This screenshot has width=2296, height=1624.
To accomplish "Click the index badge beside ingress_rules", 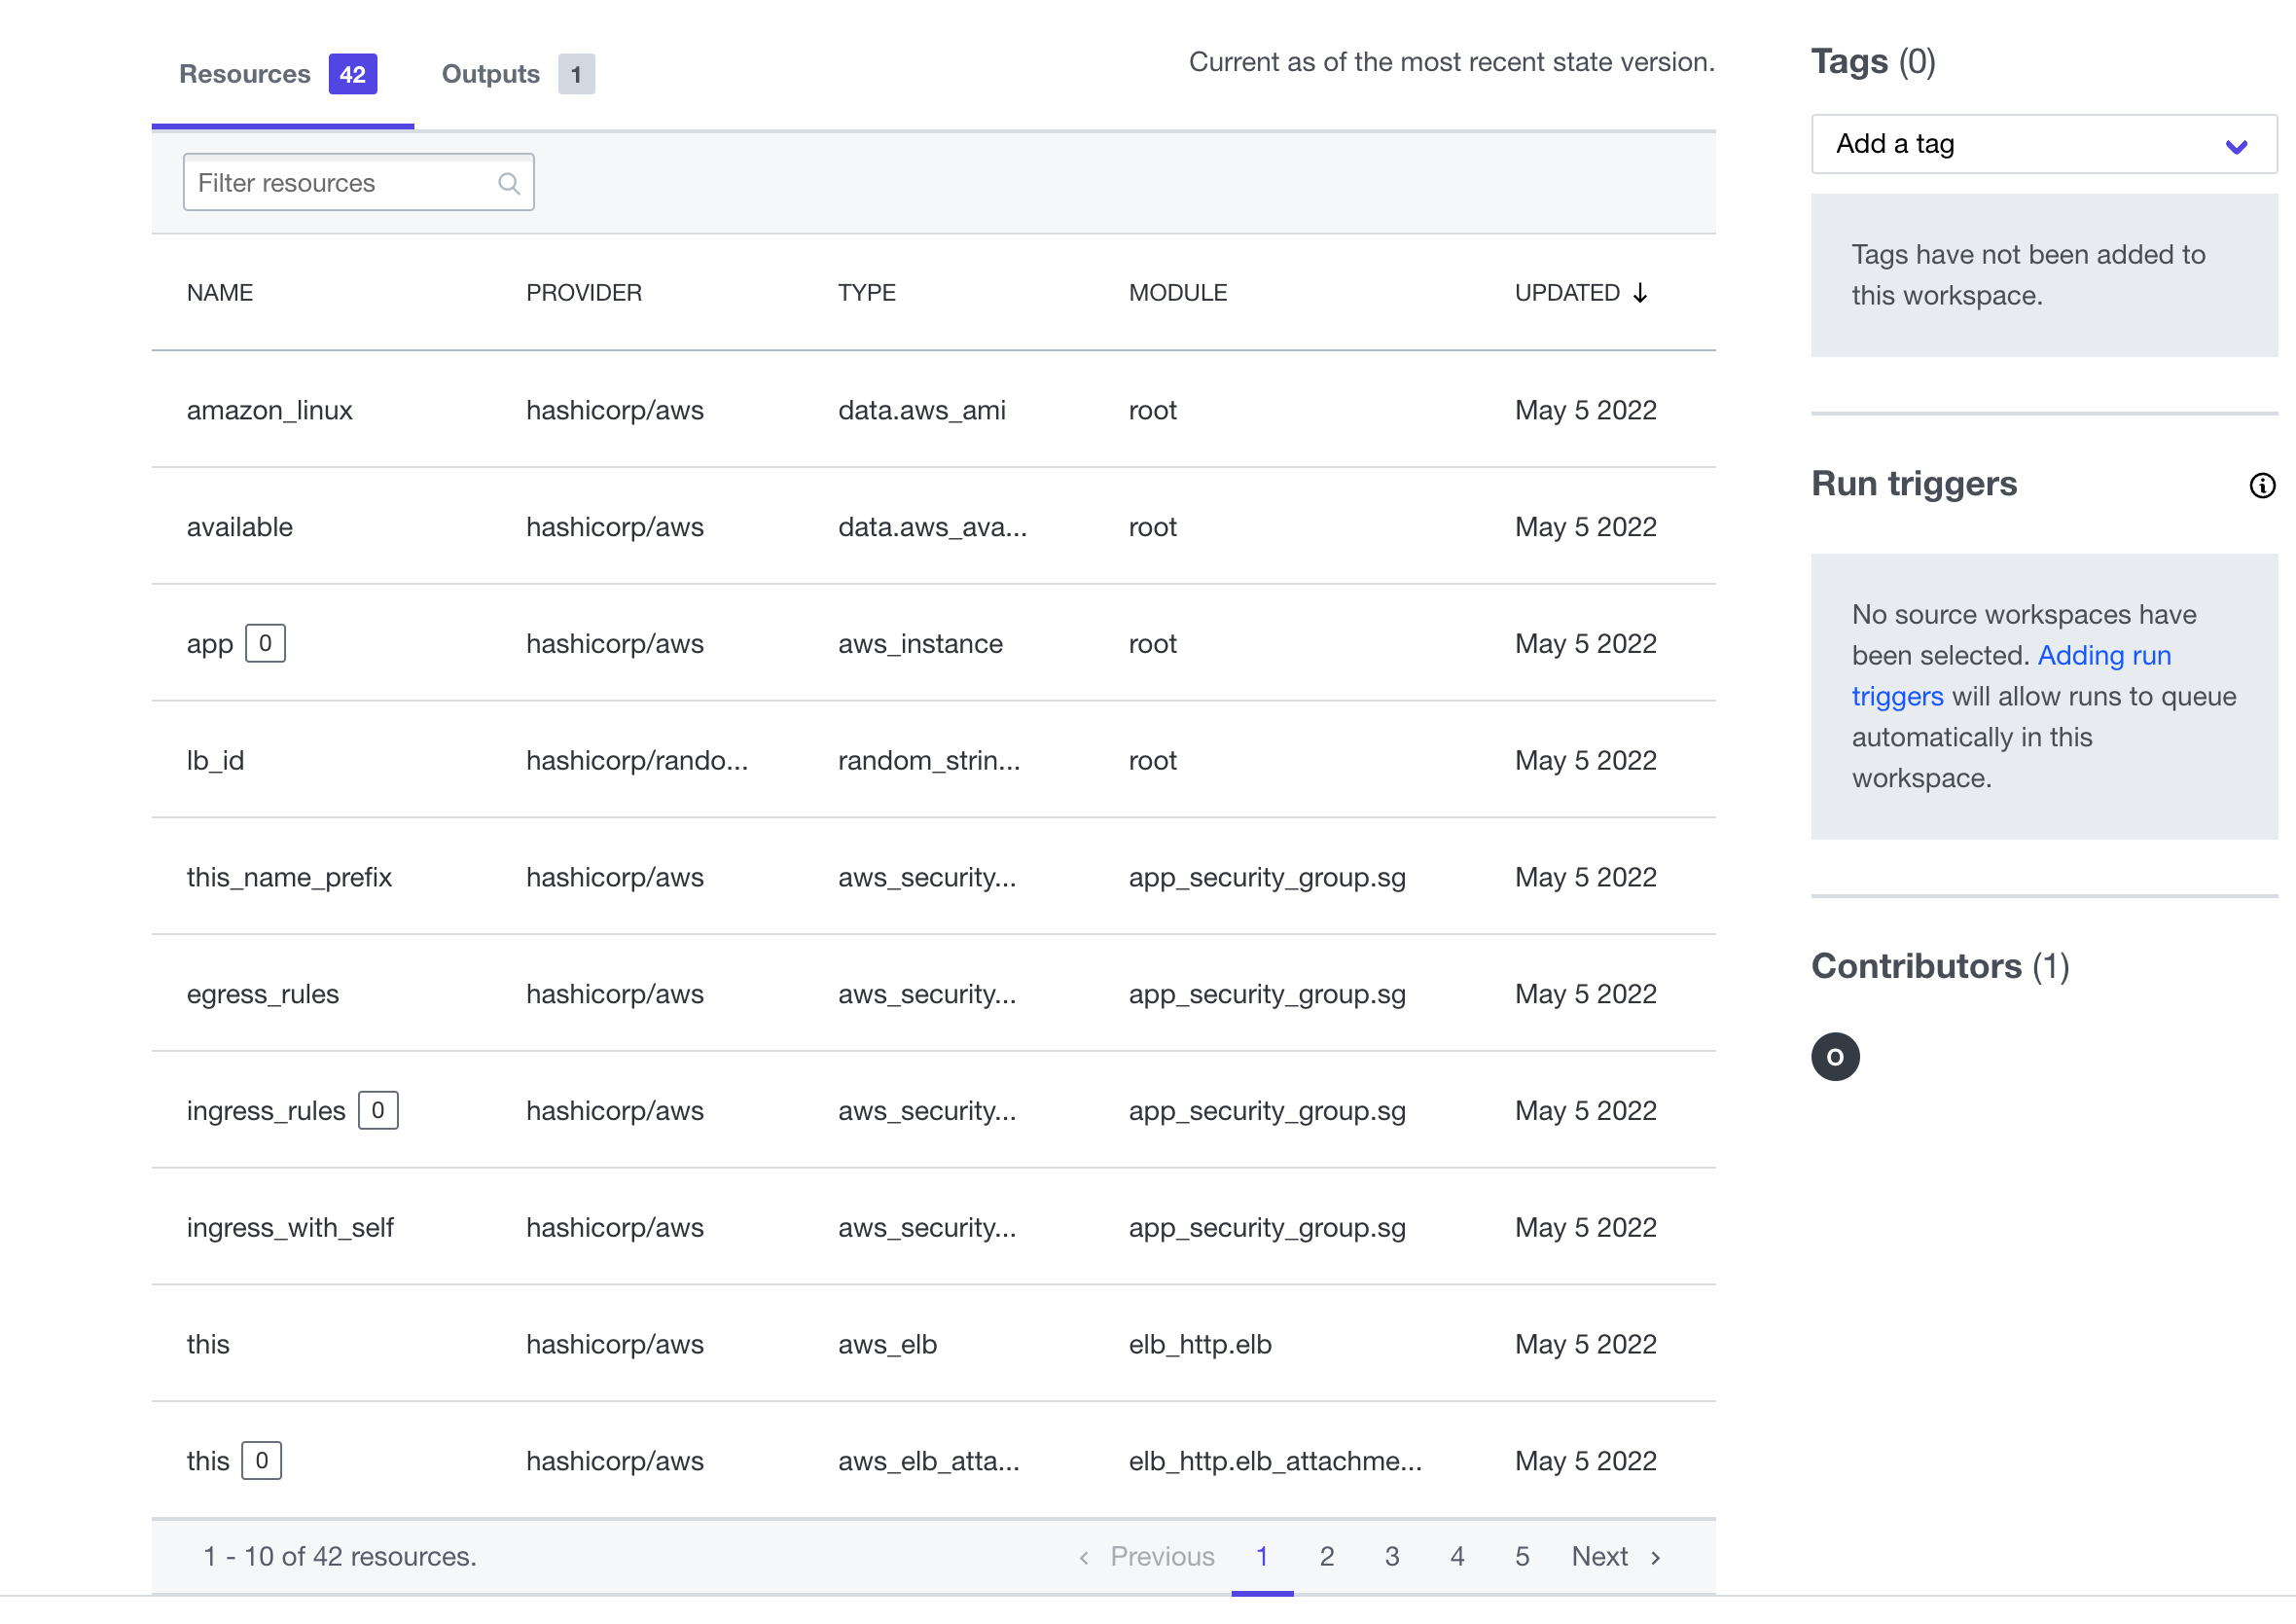I will tap(378, 1110).
